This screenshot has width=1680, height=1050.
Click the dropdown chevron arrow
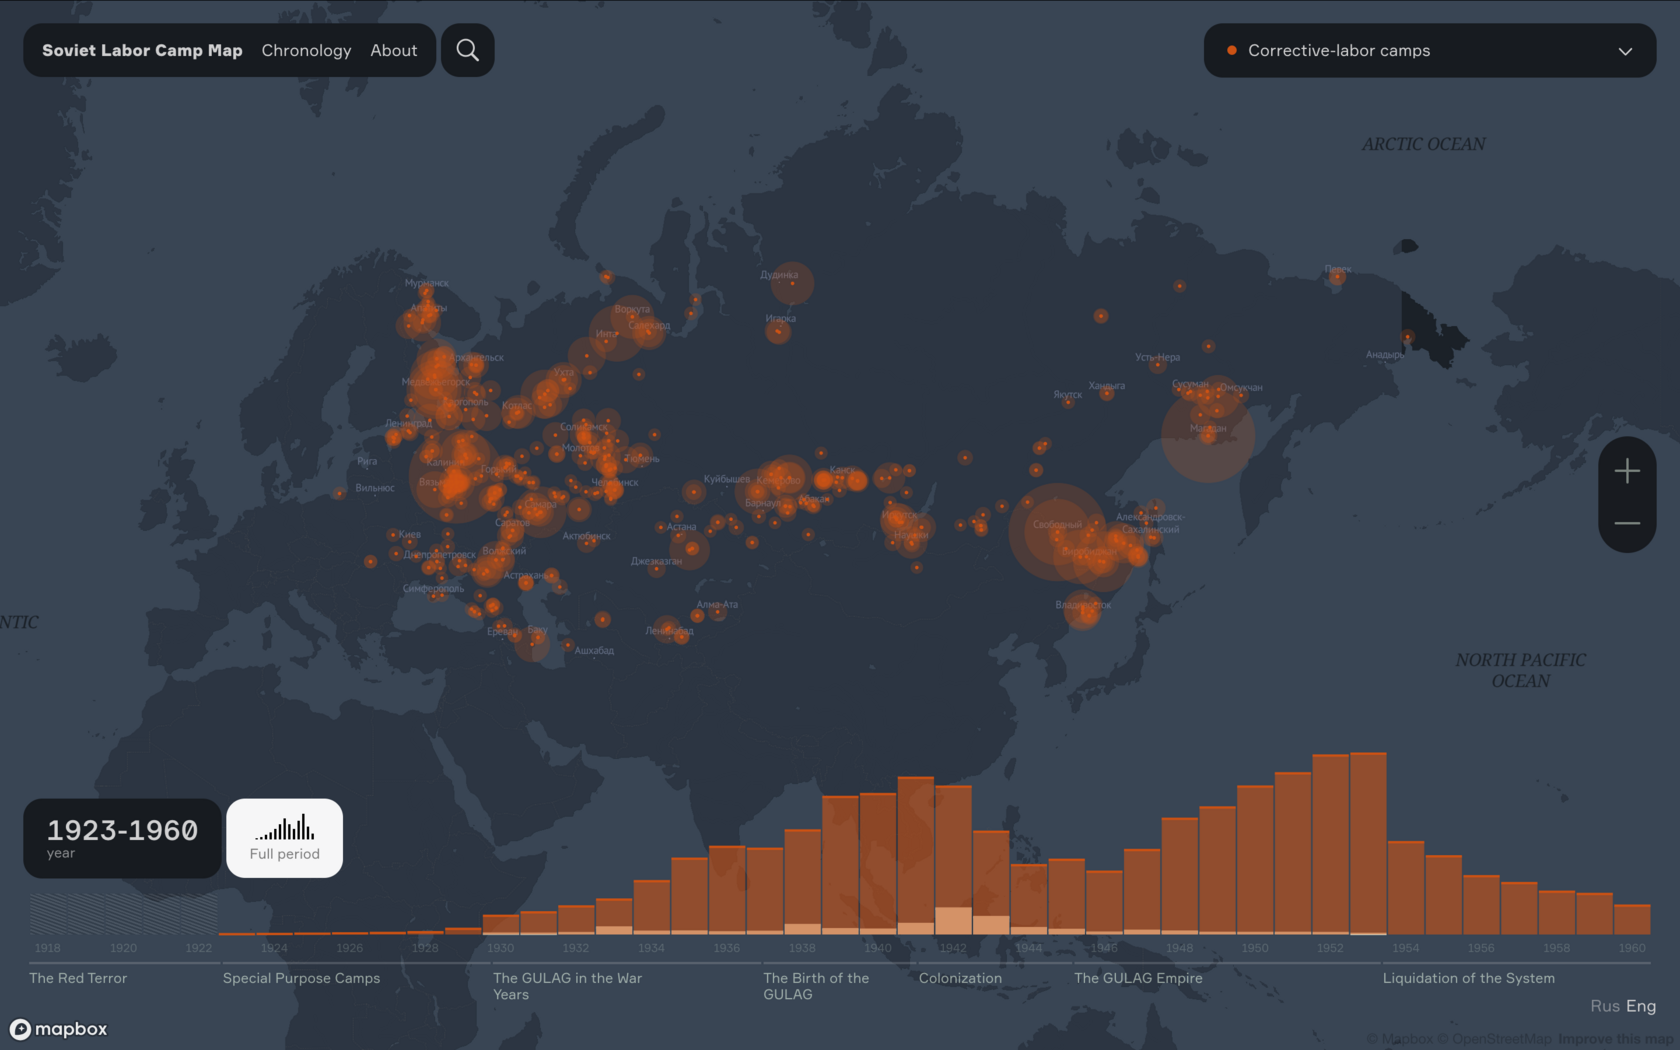[x=1625, y=51]
